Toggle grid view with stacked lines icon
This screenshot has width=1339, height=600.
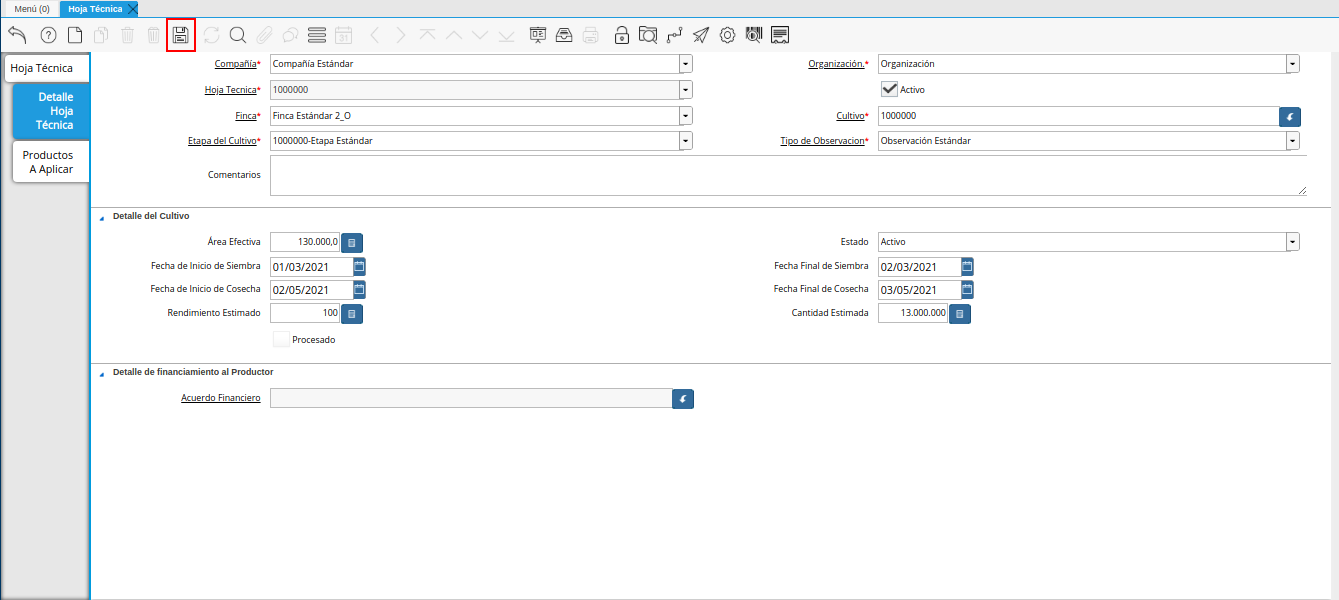[317, 35]
